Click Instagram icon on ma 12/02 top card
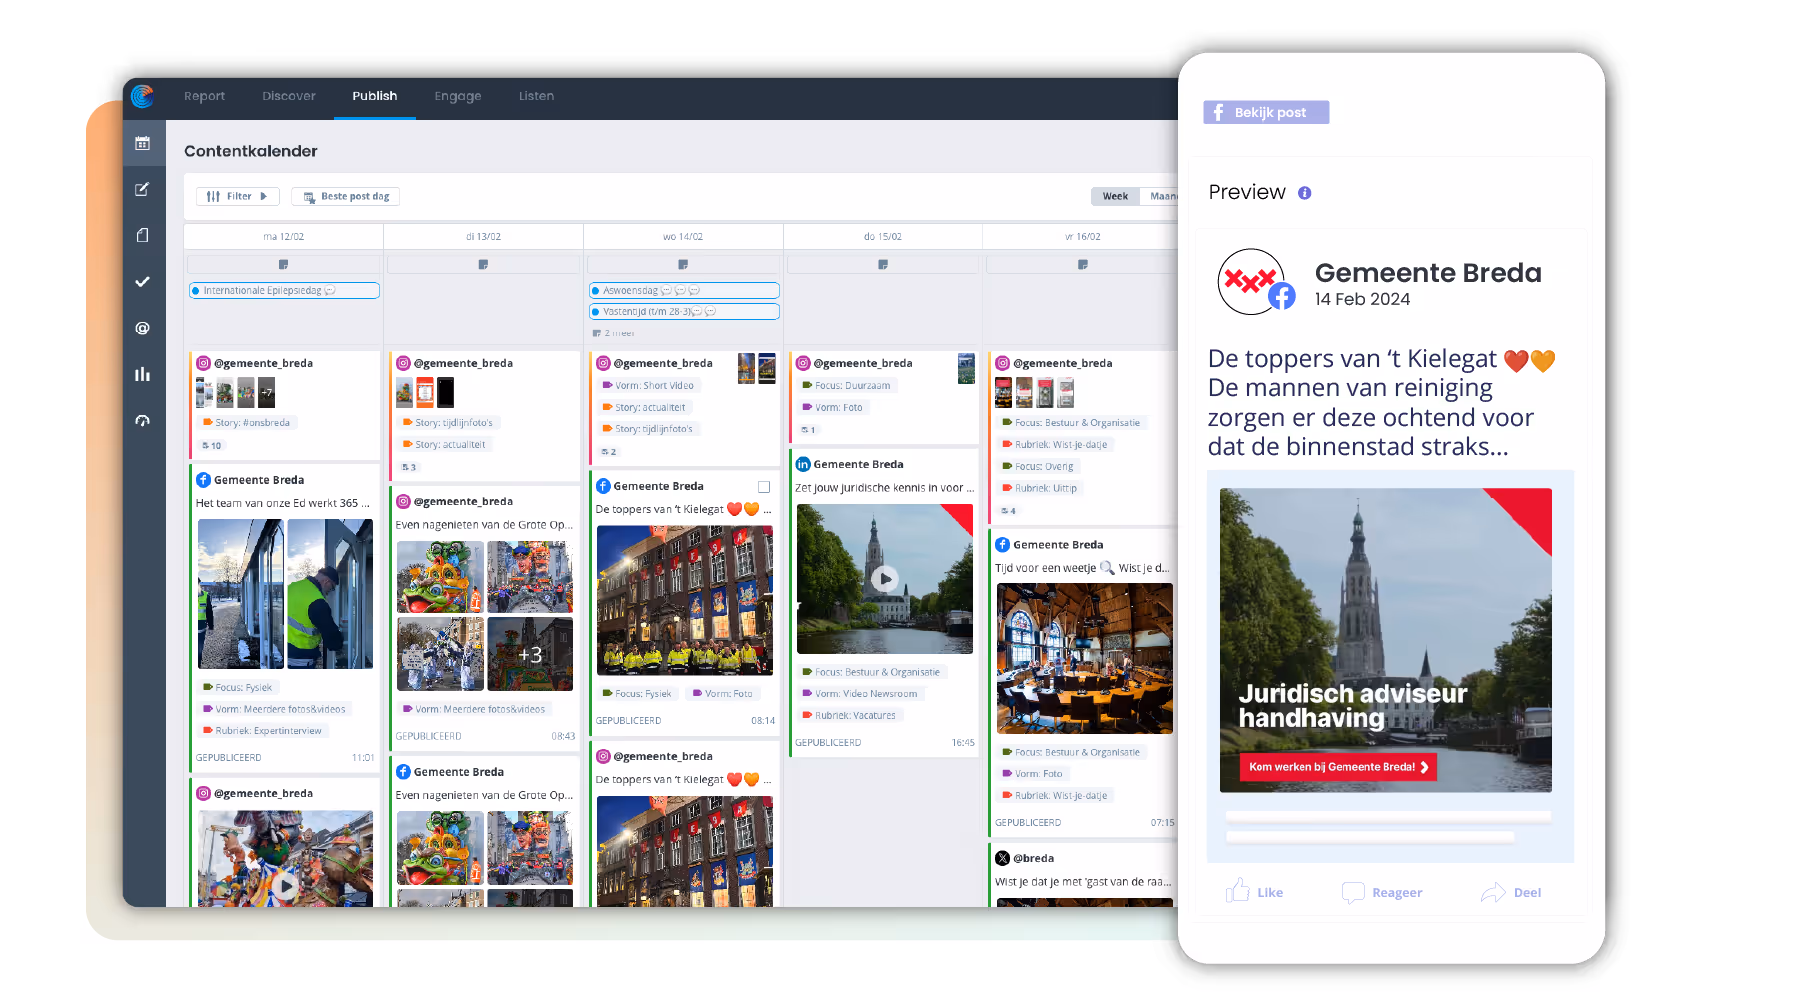This screenshot has width=1801, height=1001. pos(203,363)
